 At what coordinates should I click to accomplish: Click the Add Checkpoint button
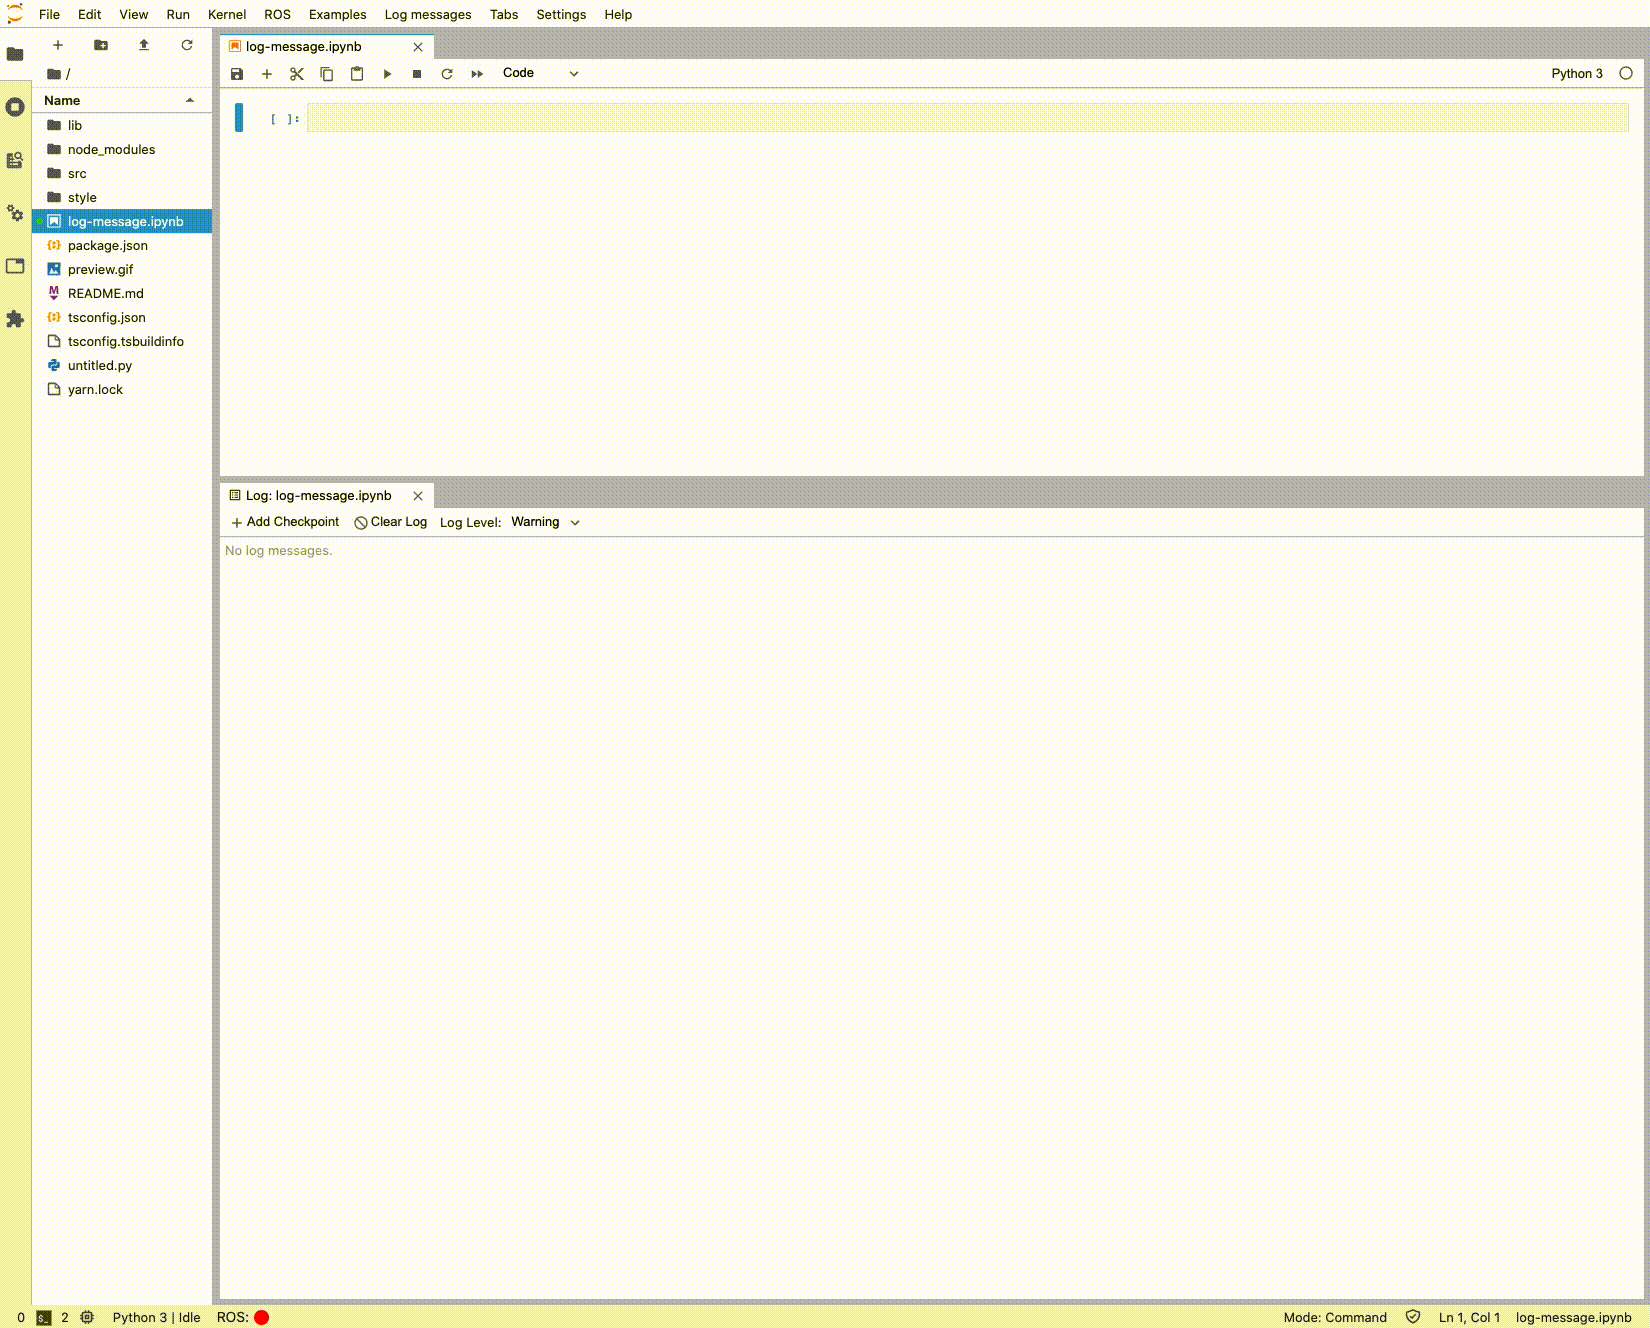pos(285,522)
